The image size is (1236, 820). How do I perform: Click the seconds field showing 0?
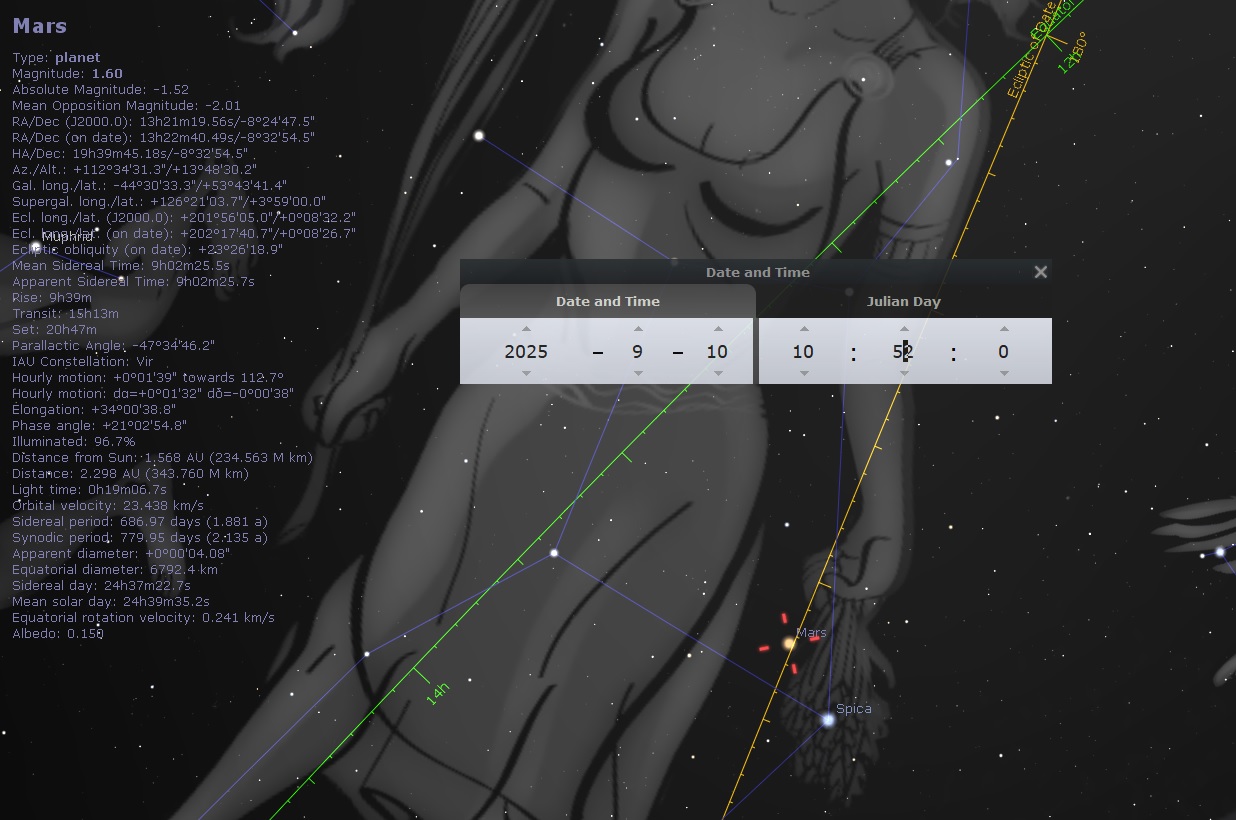(1003, 351)
